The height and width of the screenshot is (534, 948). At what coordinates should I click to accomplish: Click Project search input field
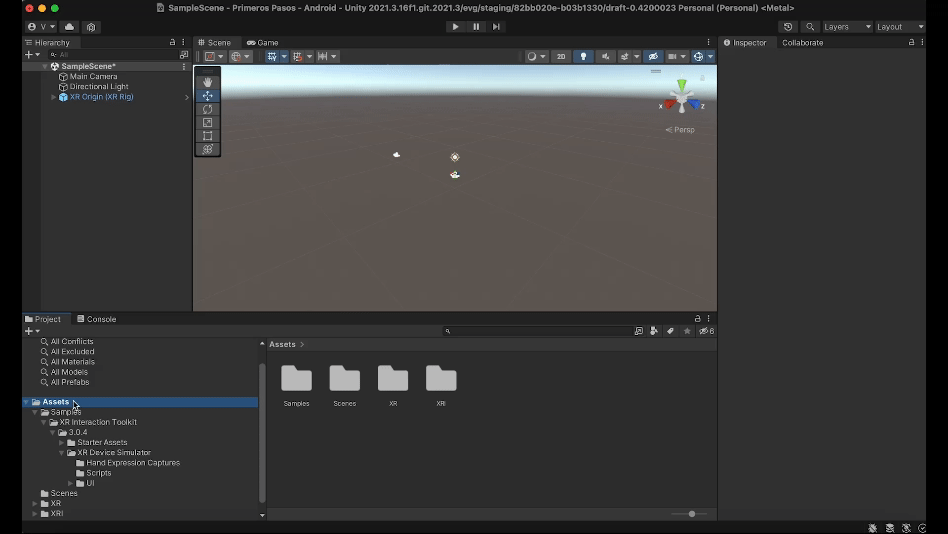[x=538, y=331]
